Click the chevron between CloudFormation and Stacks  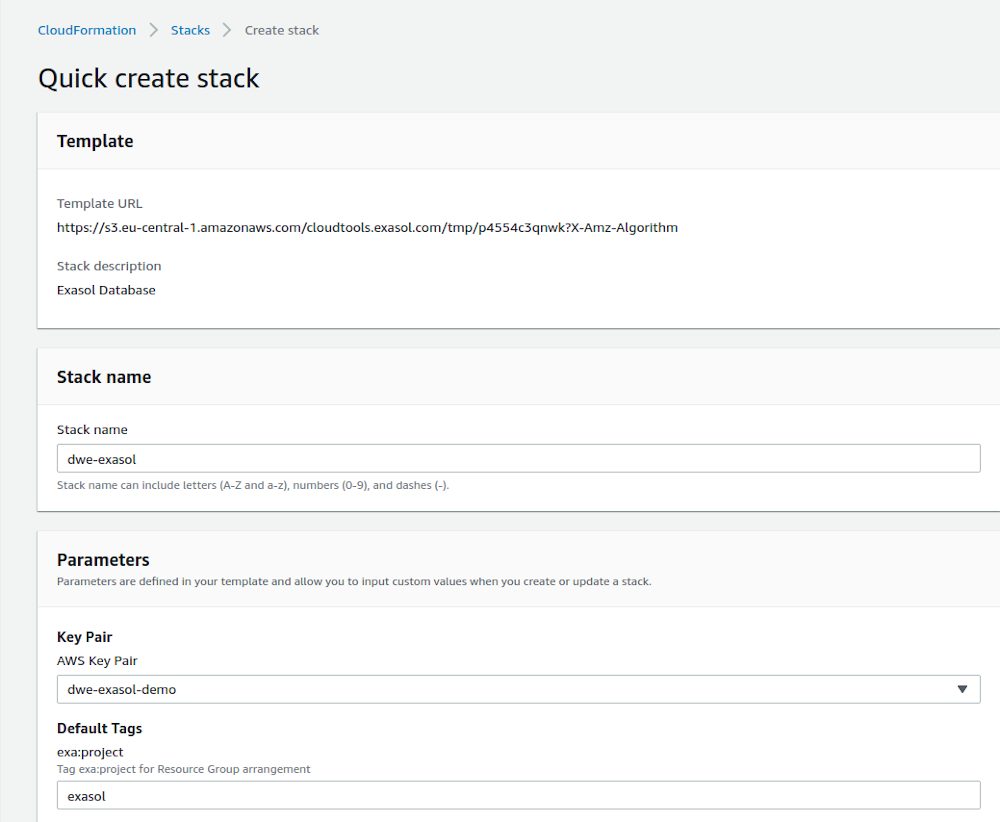pos(153,30)
